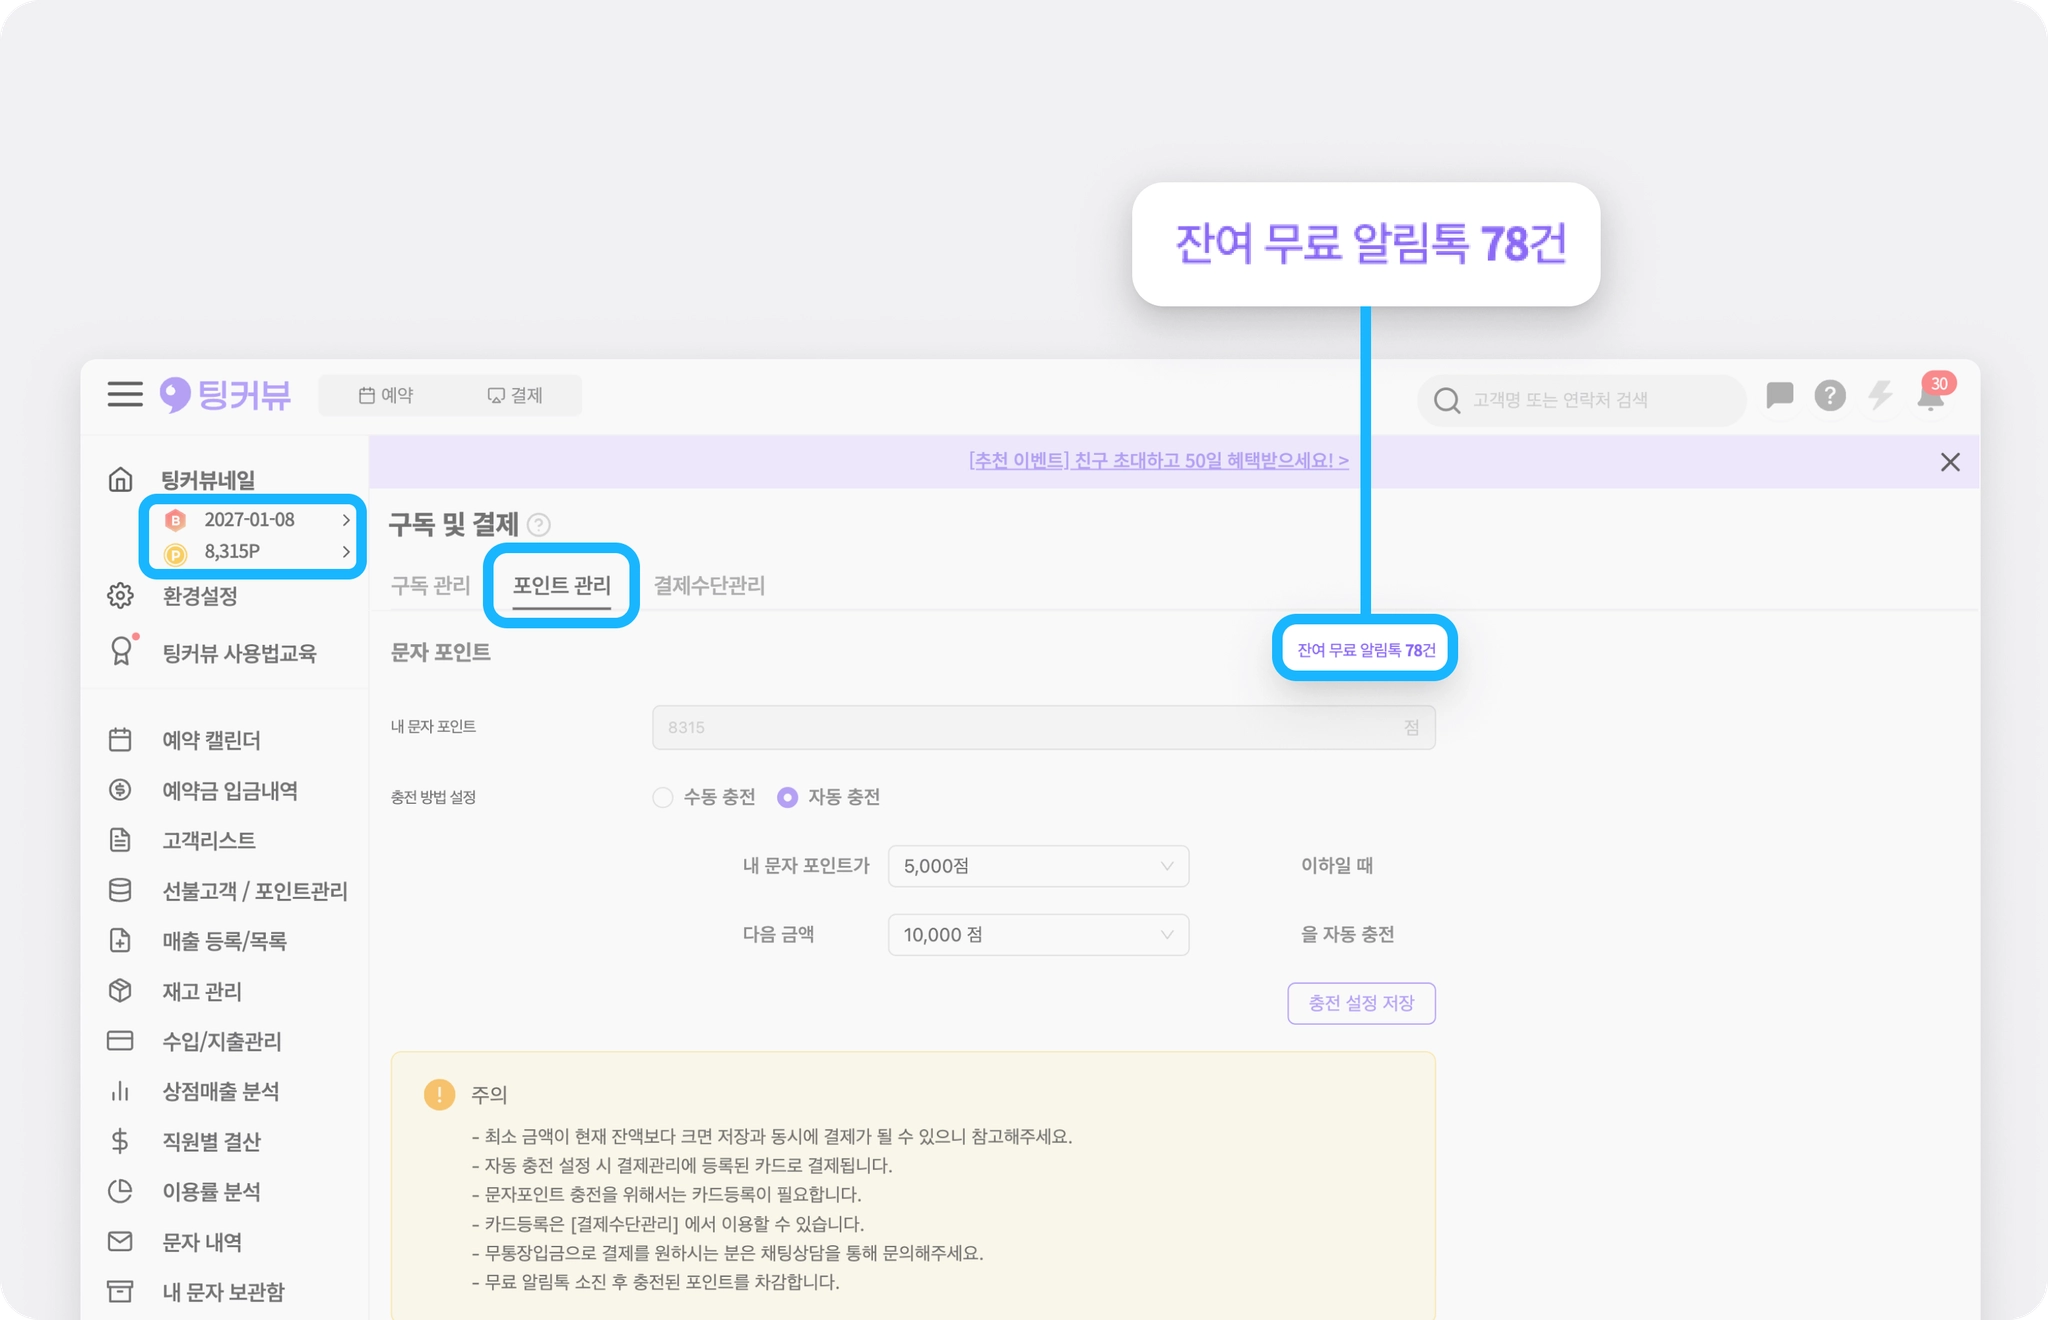Click the 재고 관리 box icon
This screenshot has width=2048, height=1320.
tap(120, 991)
